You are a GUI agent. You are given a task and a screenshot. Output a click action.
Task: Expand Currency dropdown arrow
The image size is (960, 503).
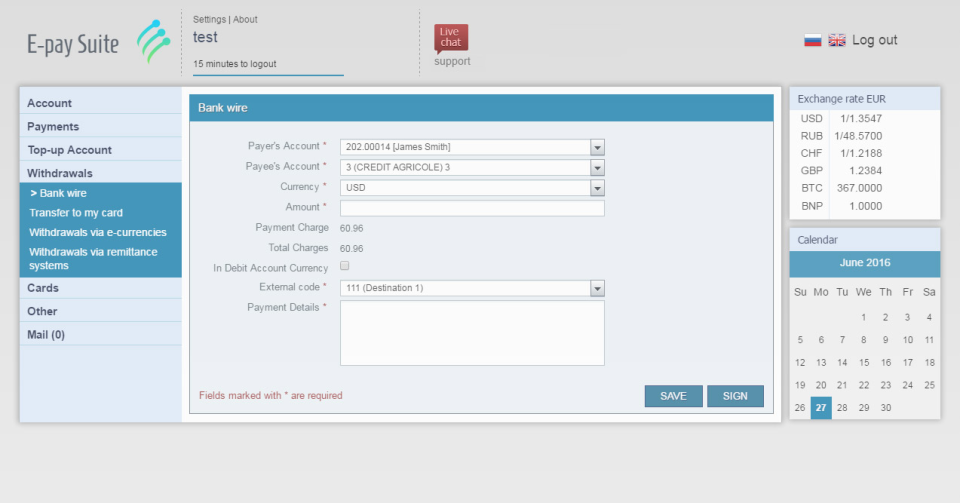598,188
